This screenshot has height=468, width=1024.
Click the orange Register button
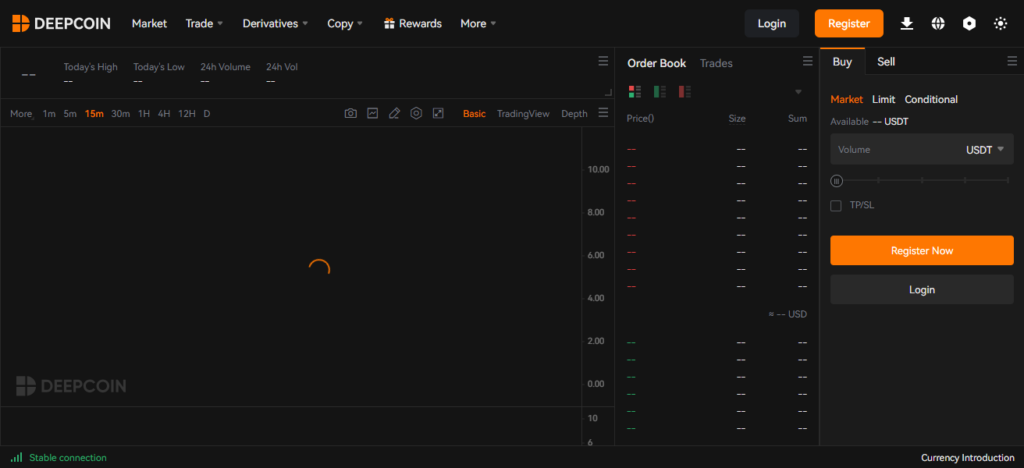849,23
